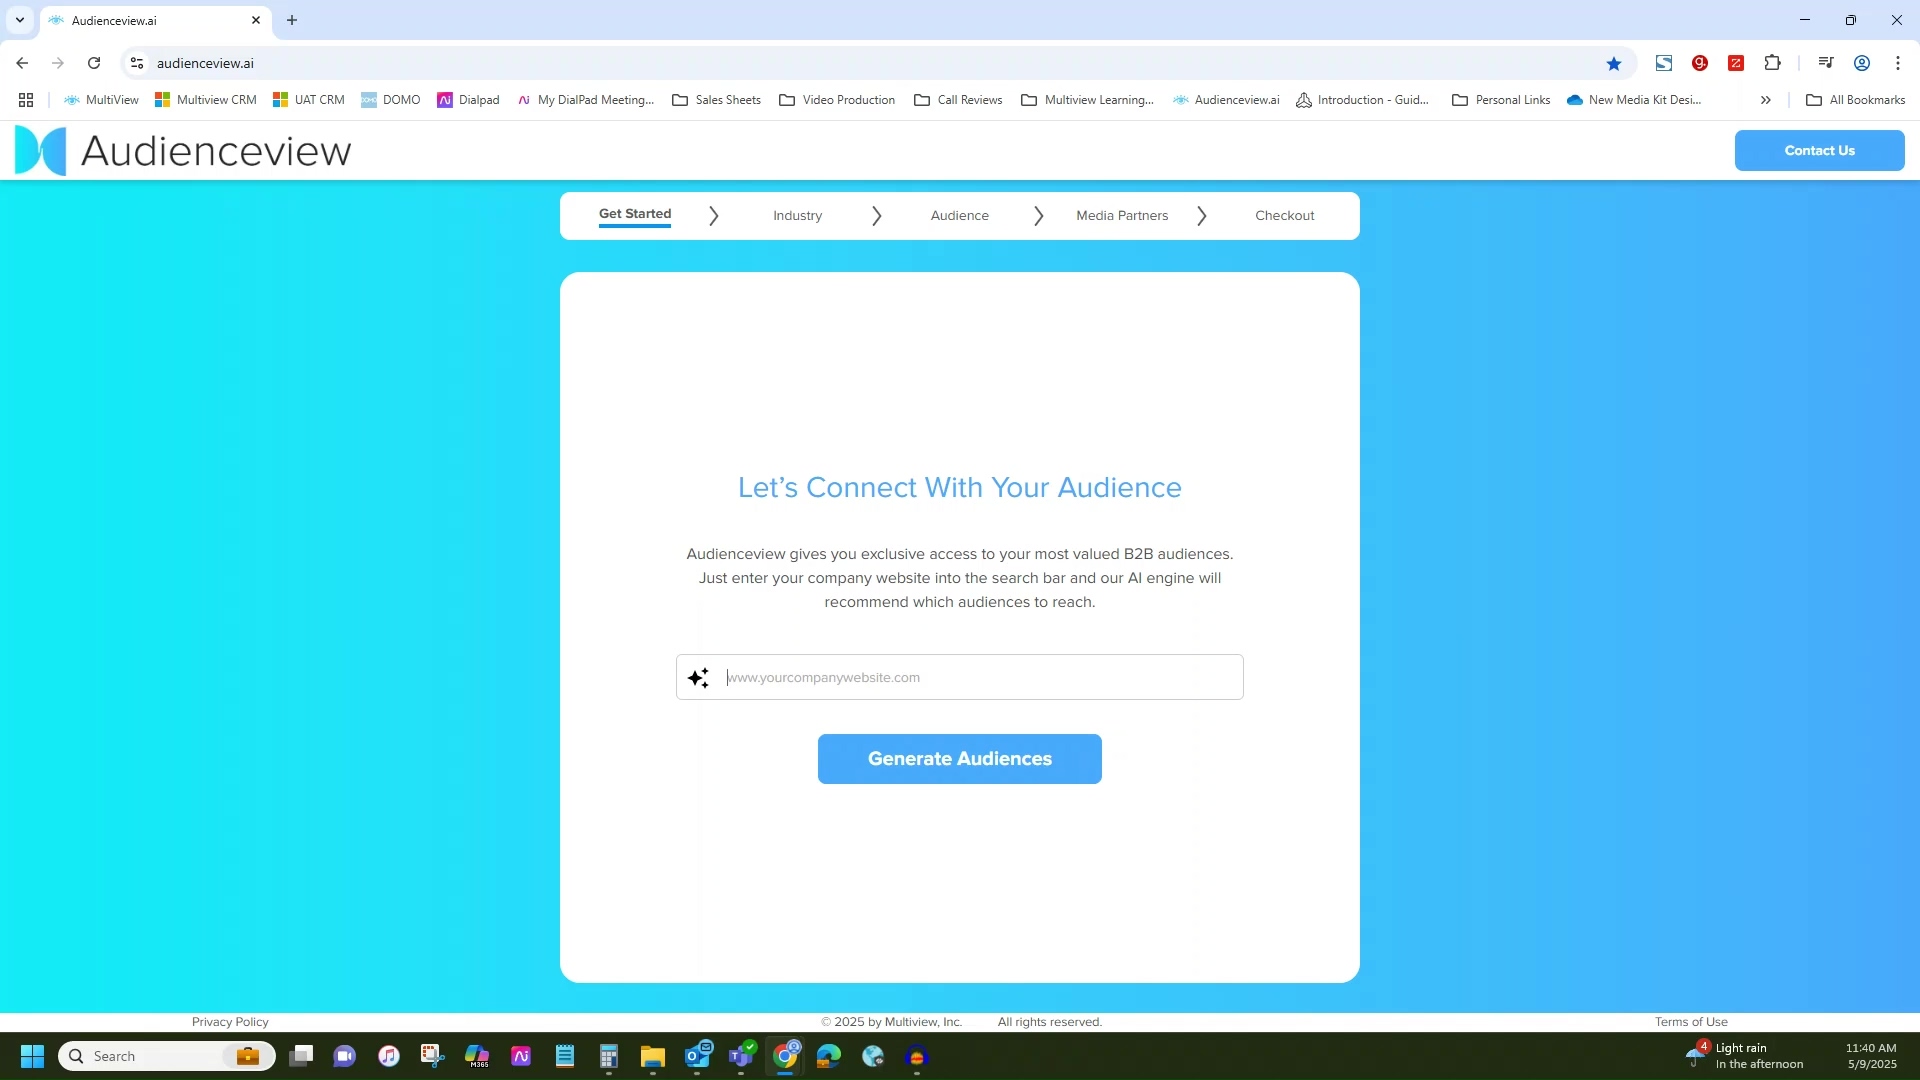This screenshot has height=1080, width=1920.
Task: Open the Video Production bookmark folder
Action: pyautogui.click(x=837, y=100)
